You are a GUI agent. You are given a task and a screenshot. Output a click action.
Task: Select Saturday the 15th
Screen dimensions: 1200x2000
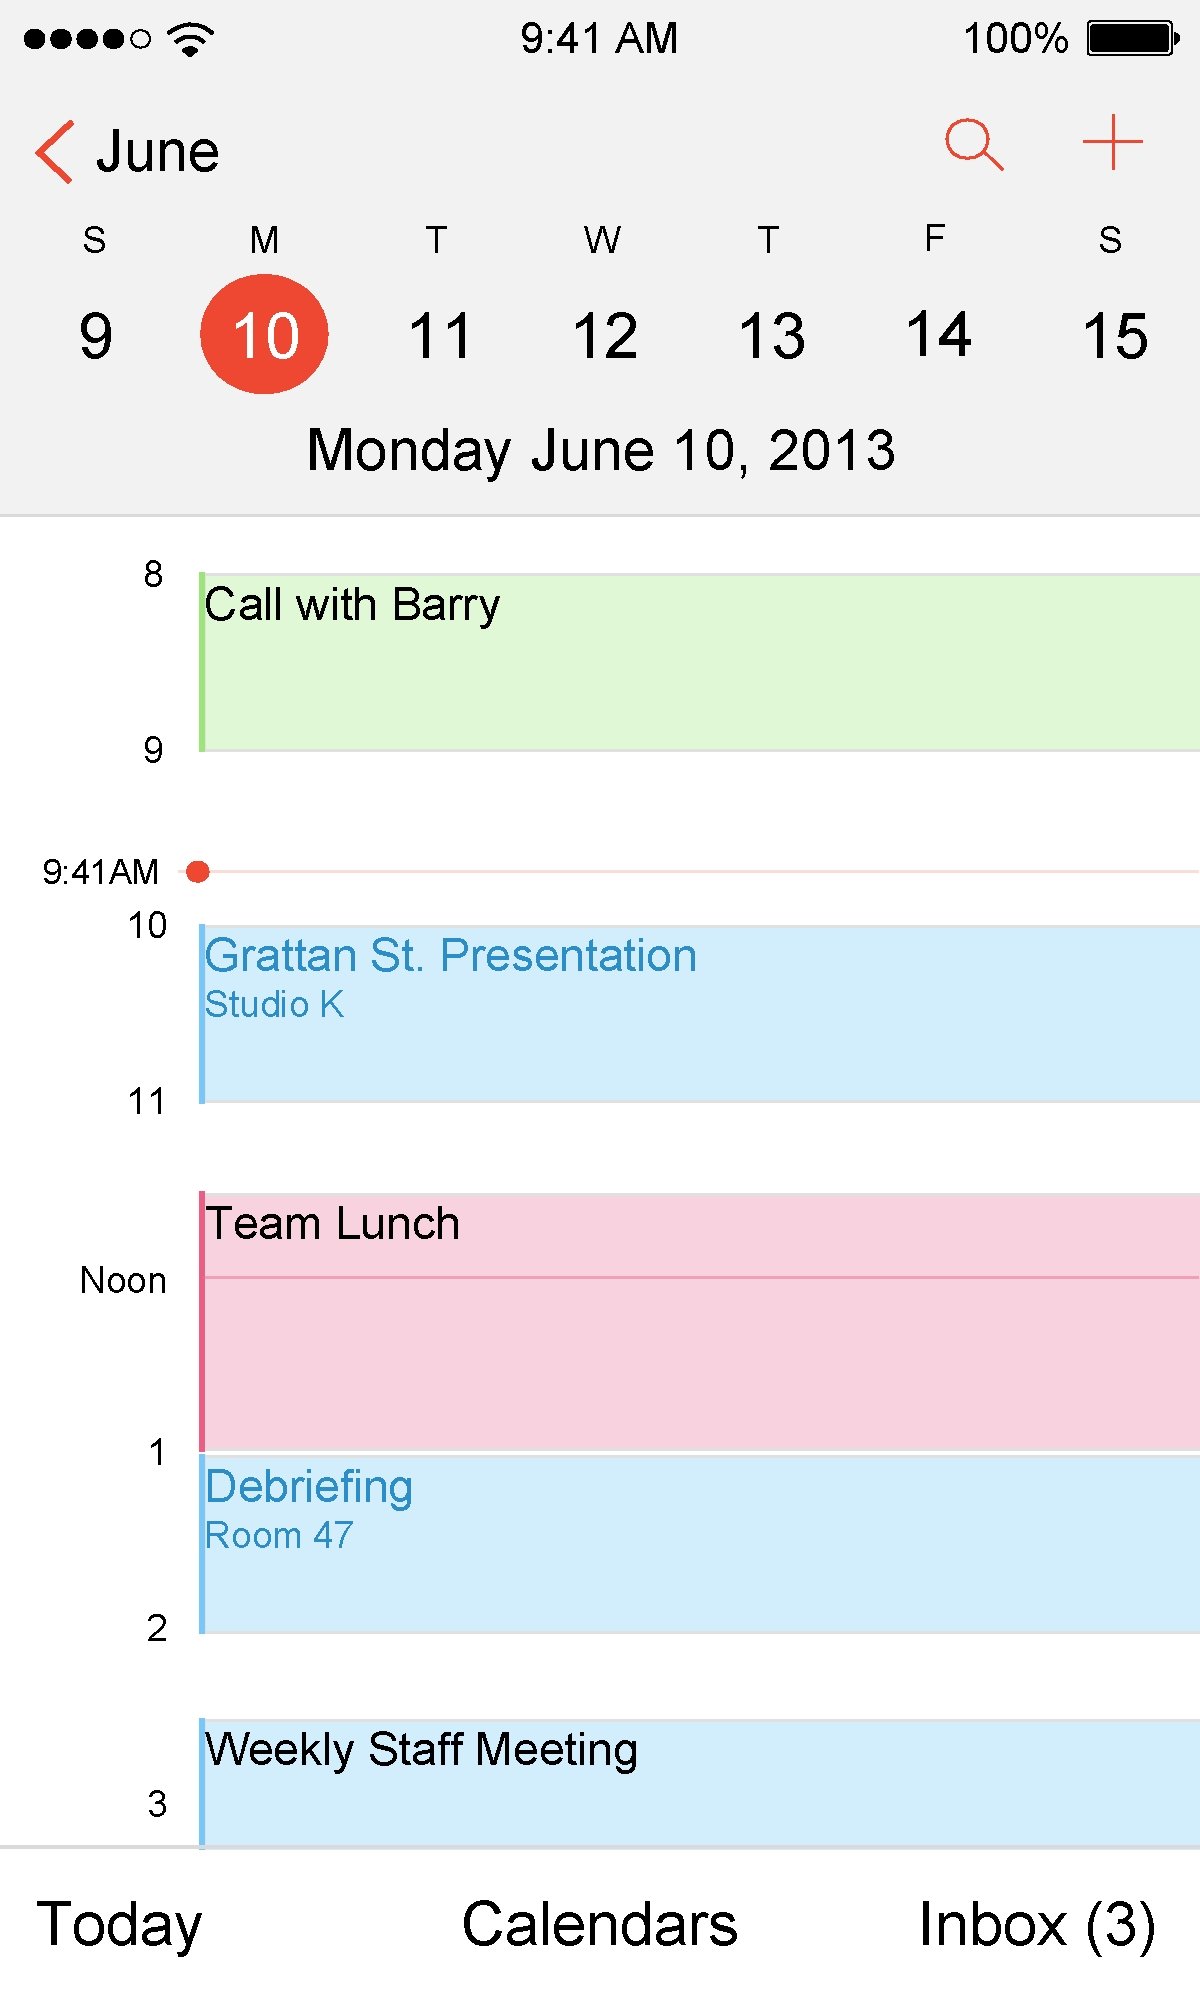1114,335
